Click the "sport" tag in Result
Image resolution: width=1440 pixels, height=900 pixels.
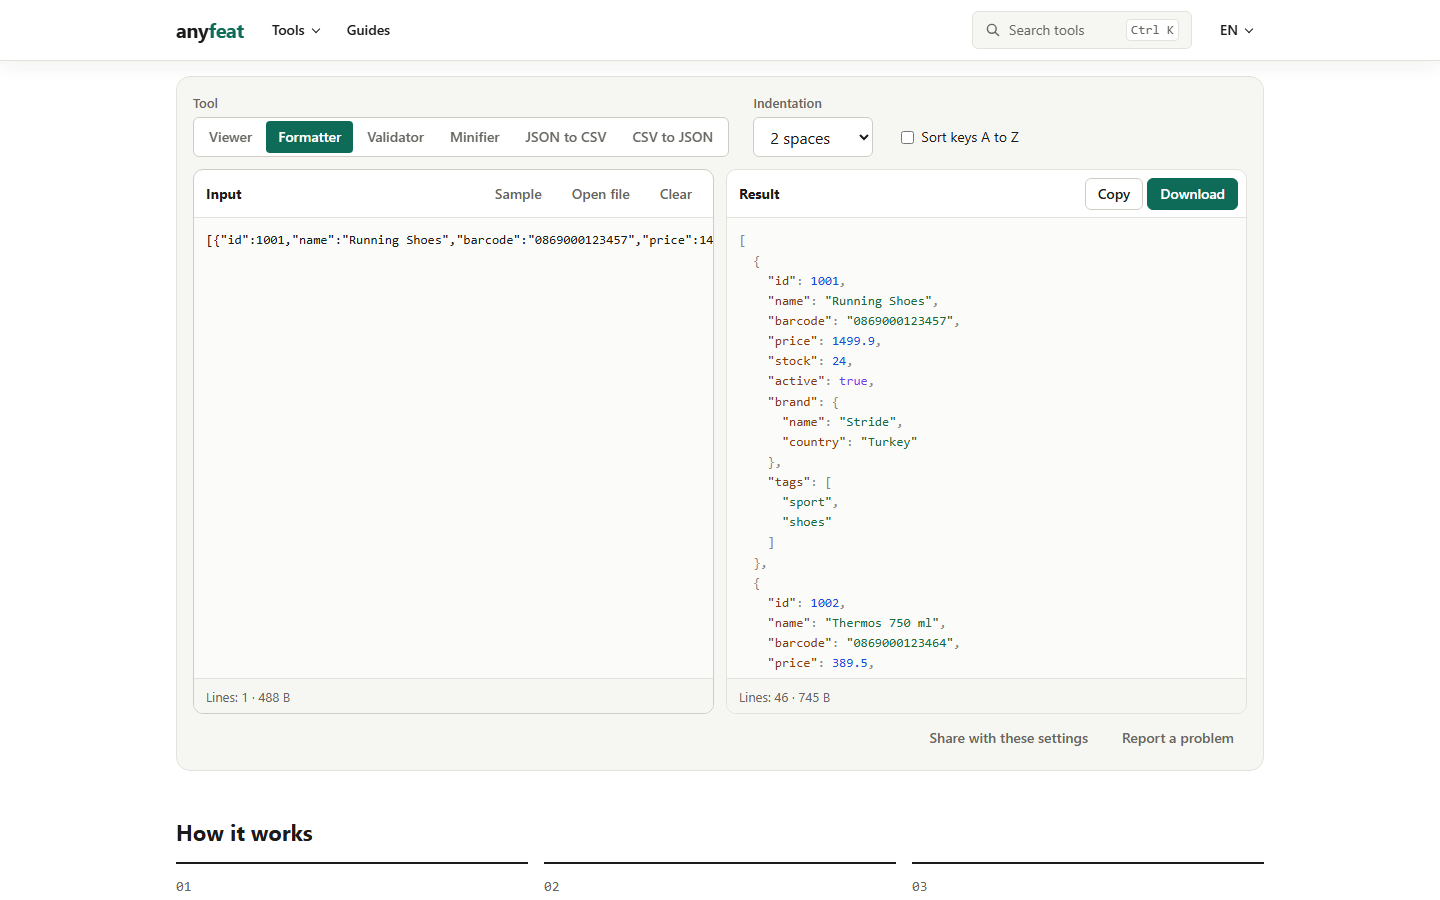pyautogui.click(x=807, y=502)
